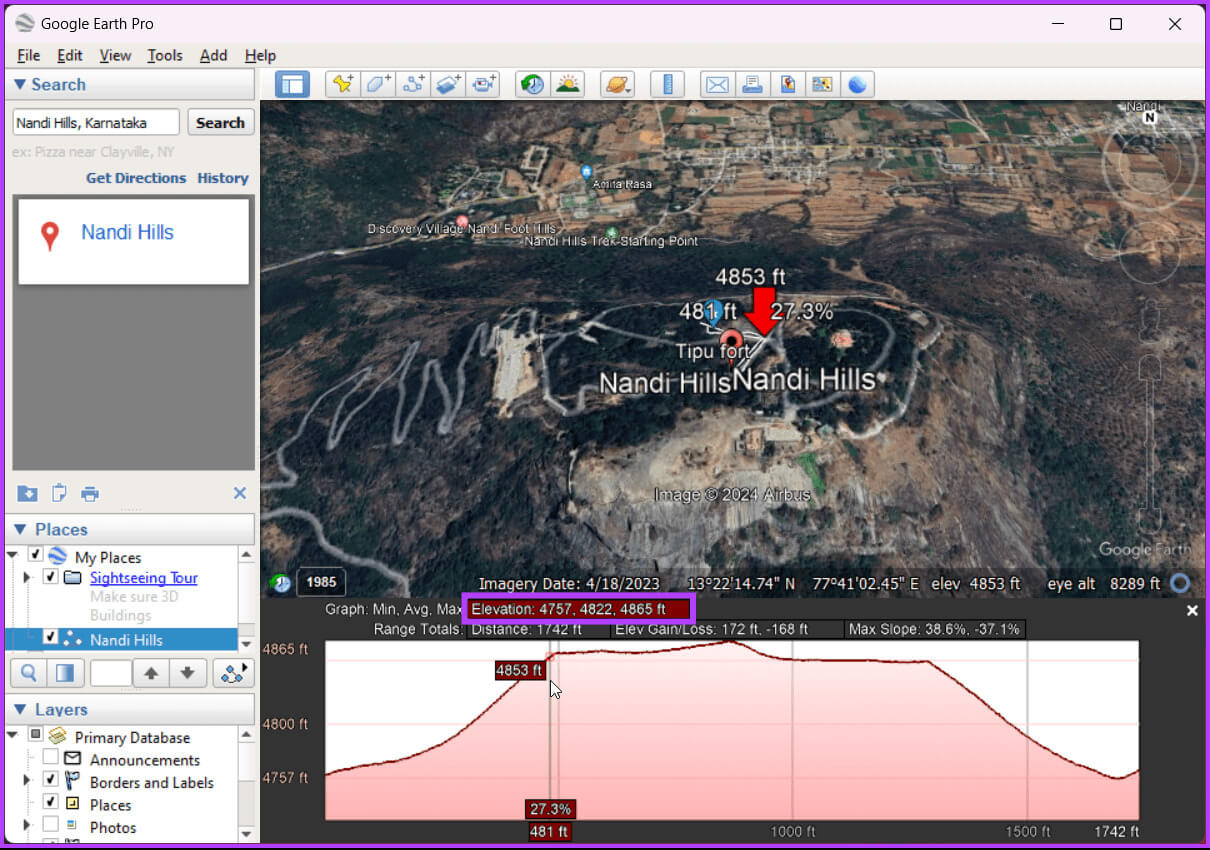The height and width of the screenshot is (850, 1210).
Task: Click the blank field beside the up arrow under Places
Action: [111, 673]
